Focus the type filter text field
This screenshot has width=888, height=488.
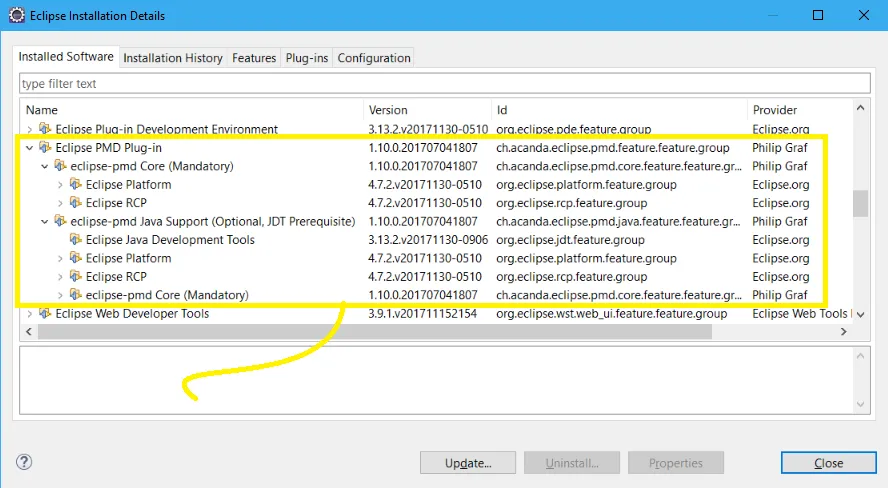click(x=445, y=83)
